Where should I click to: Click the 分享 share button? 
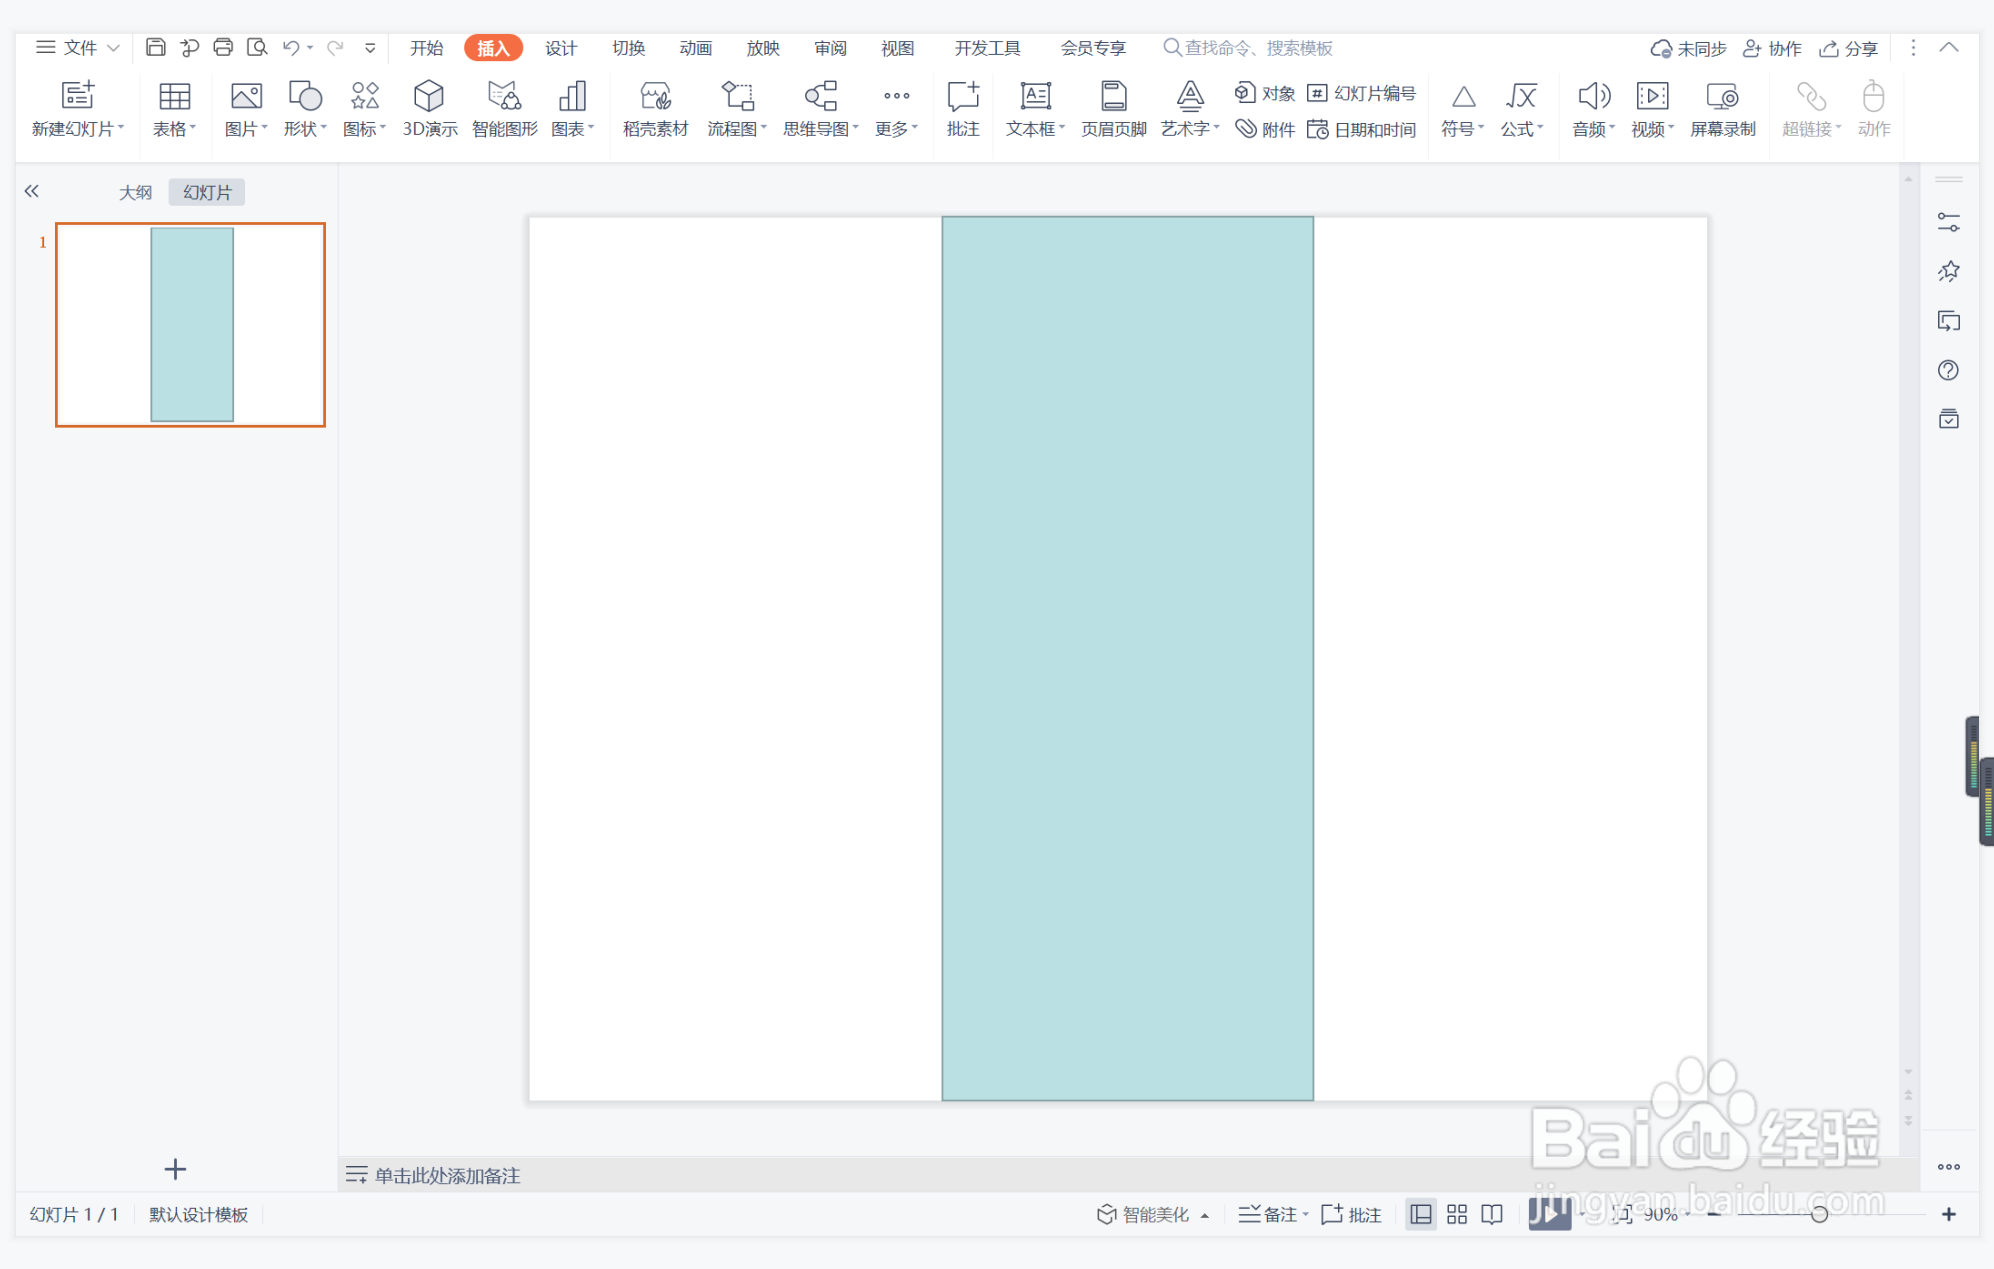click(x=1848, y=48)
